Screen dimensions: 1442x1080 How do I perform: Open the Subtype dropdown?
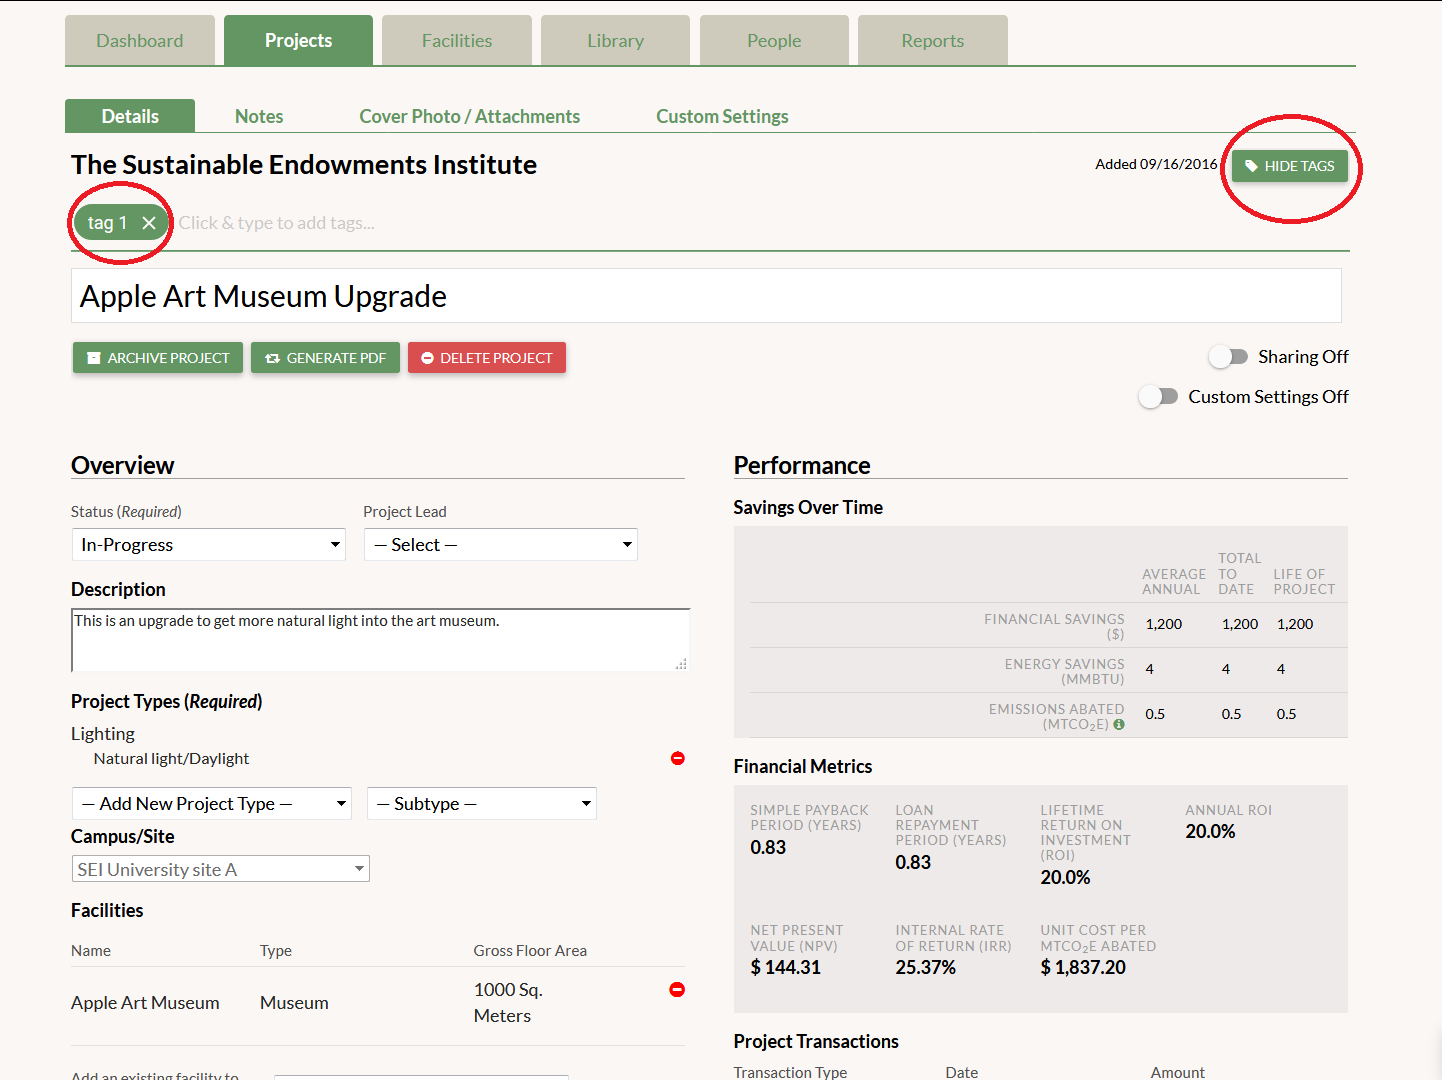click(482, 804)
